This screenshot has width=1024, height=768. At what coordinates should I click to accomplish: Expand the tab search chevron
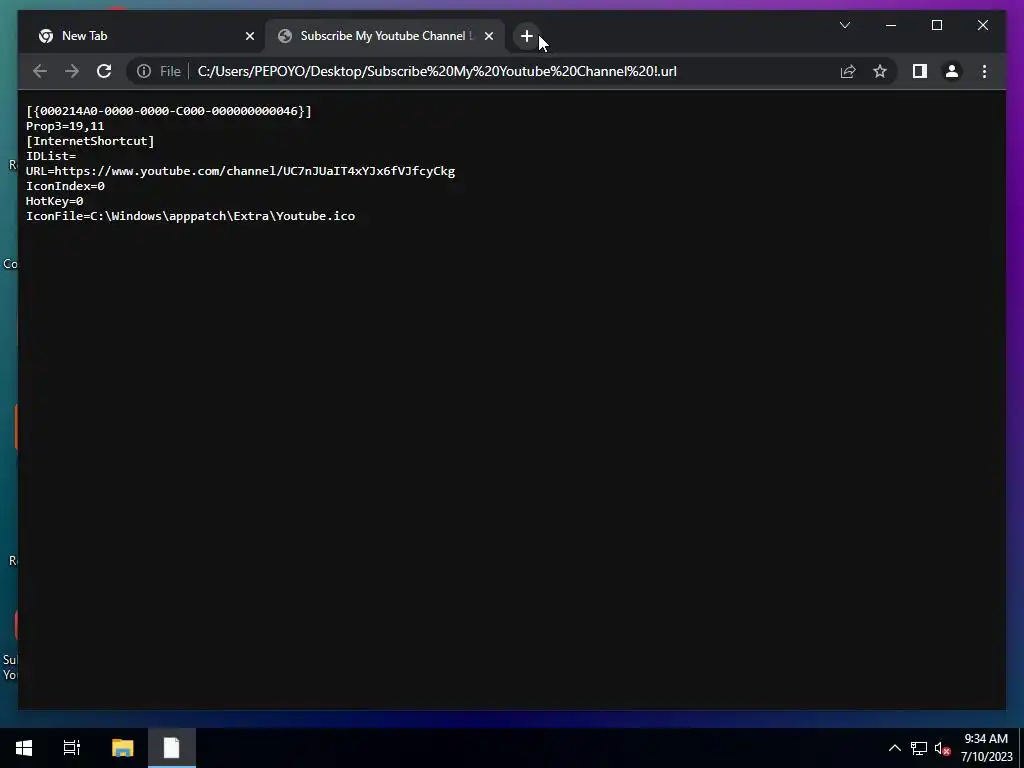844,25
